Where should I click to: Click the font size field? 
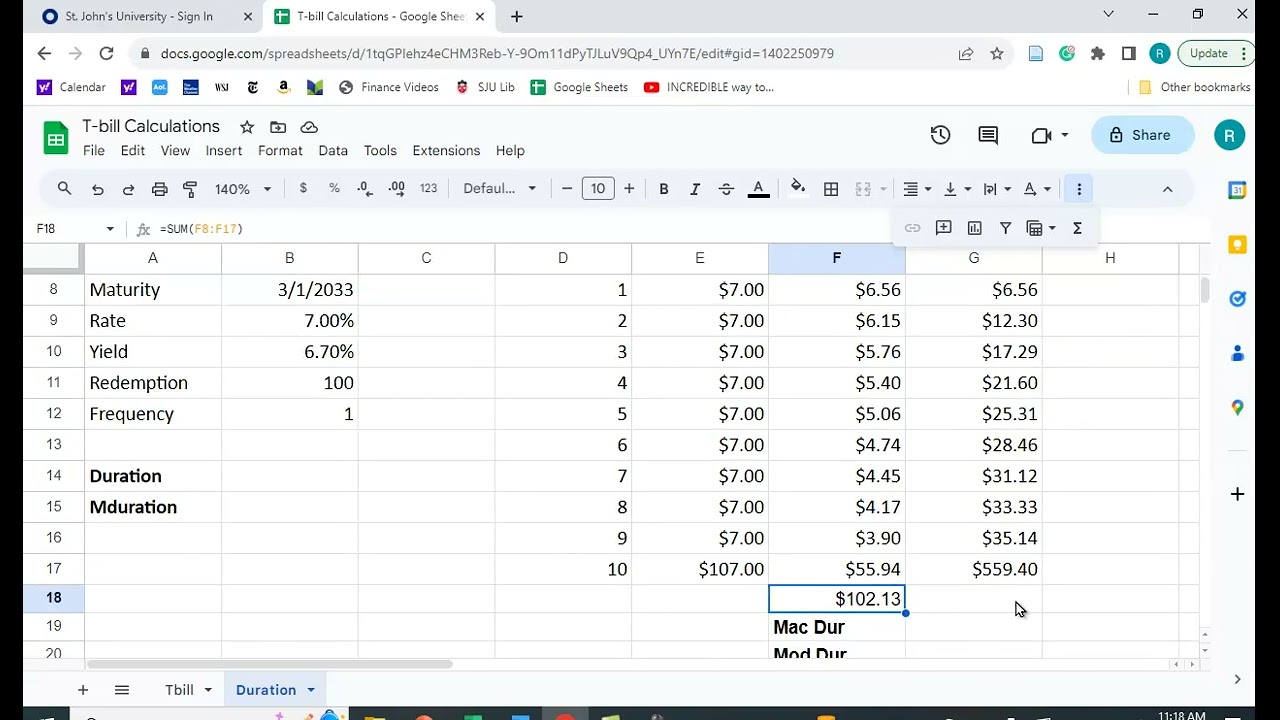point(598,188)
